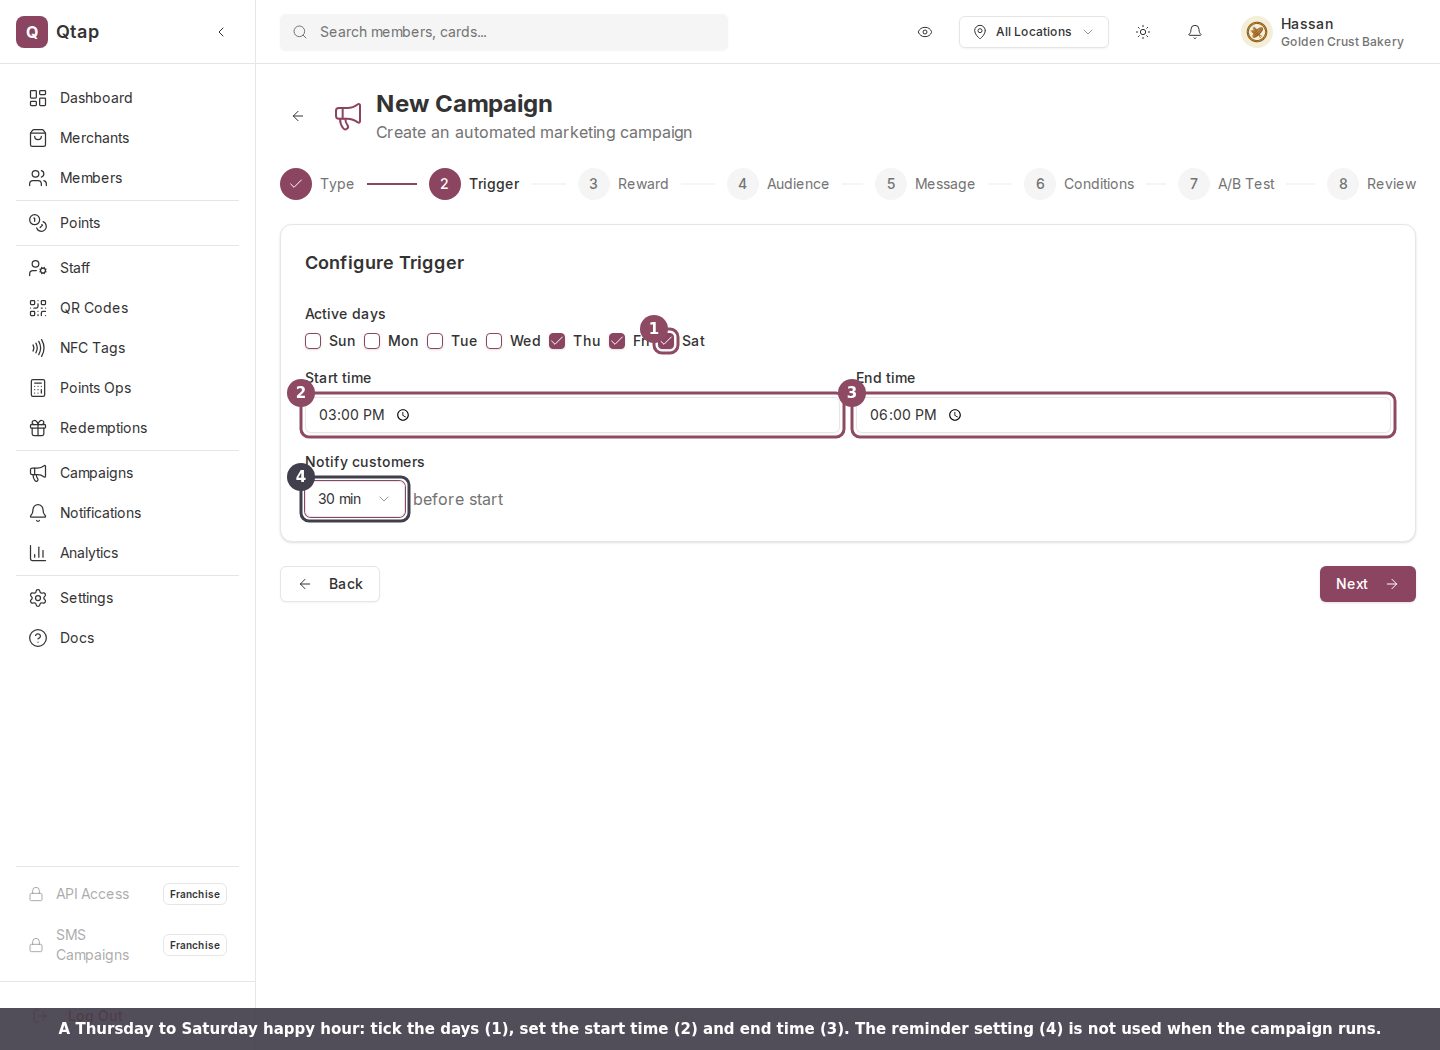Image resolution: width=1440 pixels, height=1050 pixels.
Task: Open NFC Tags page
Action: [x=128, y=348]
